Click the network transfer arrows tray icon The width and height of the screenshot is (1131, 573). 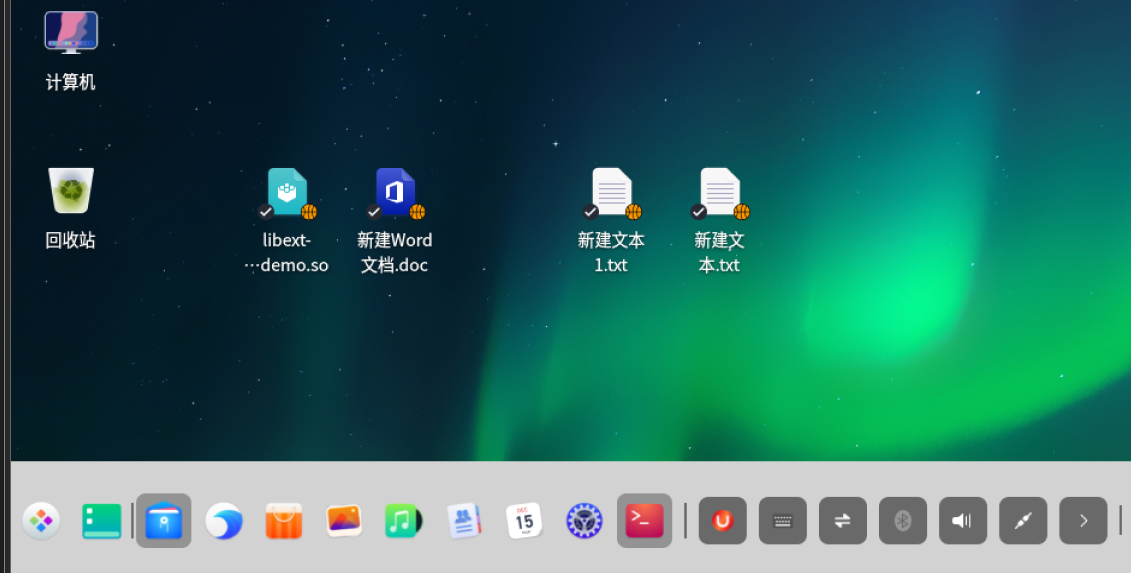(843, 521)
